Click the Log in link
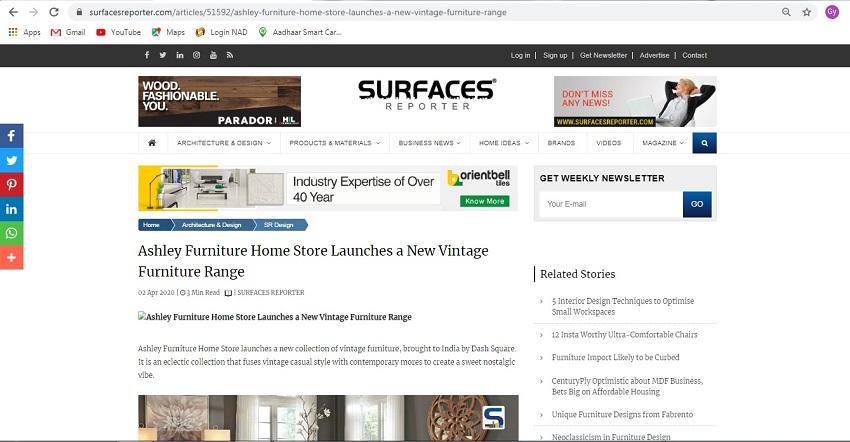Viewport: 850px width, 442px height. click(520, 55)
